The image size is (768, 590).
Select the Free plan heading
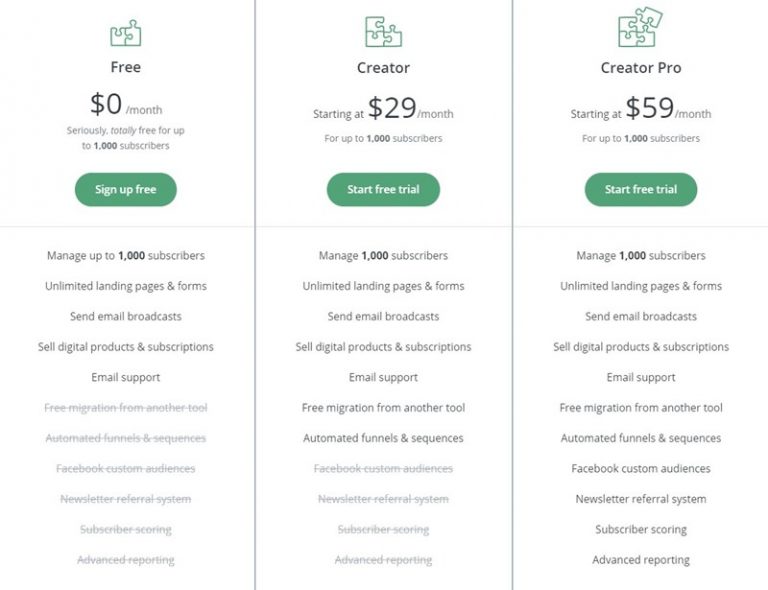pyautogui.click(x=125, y=68)
